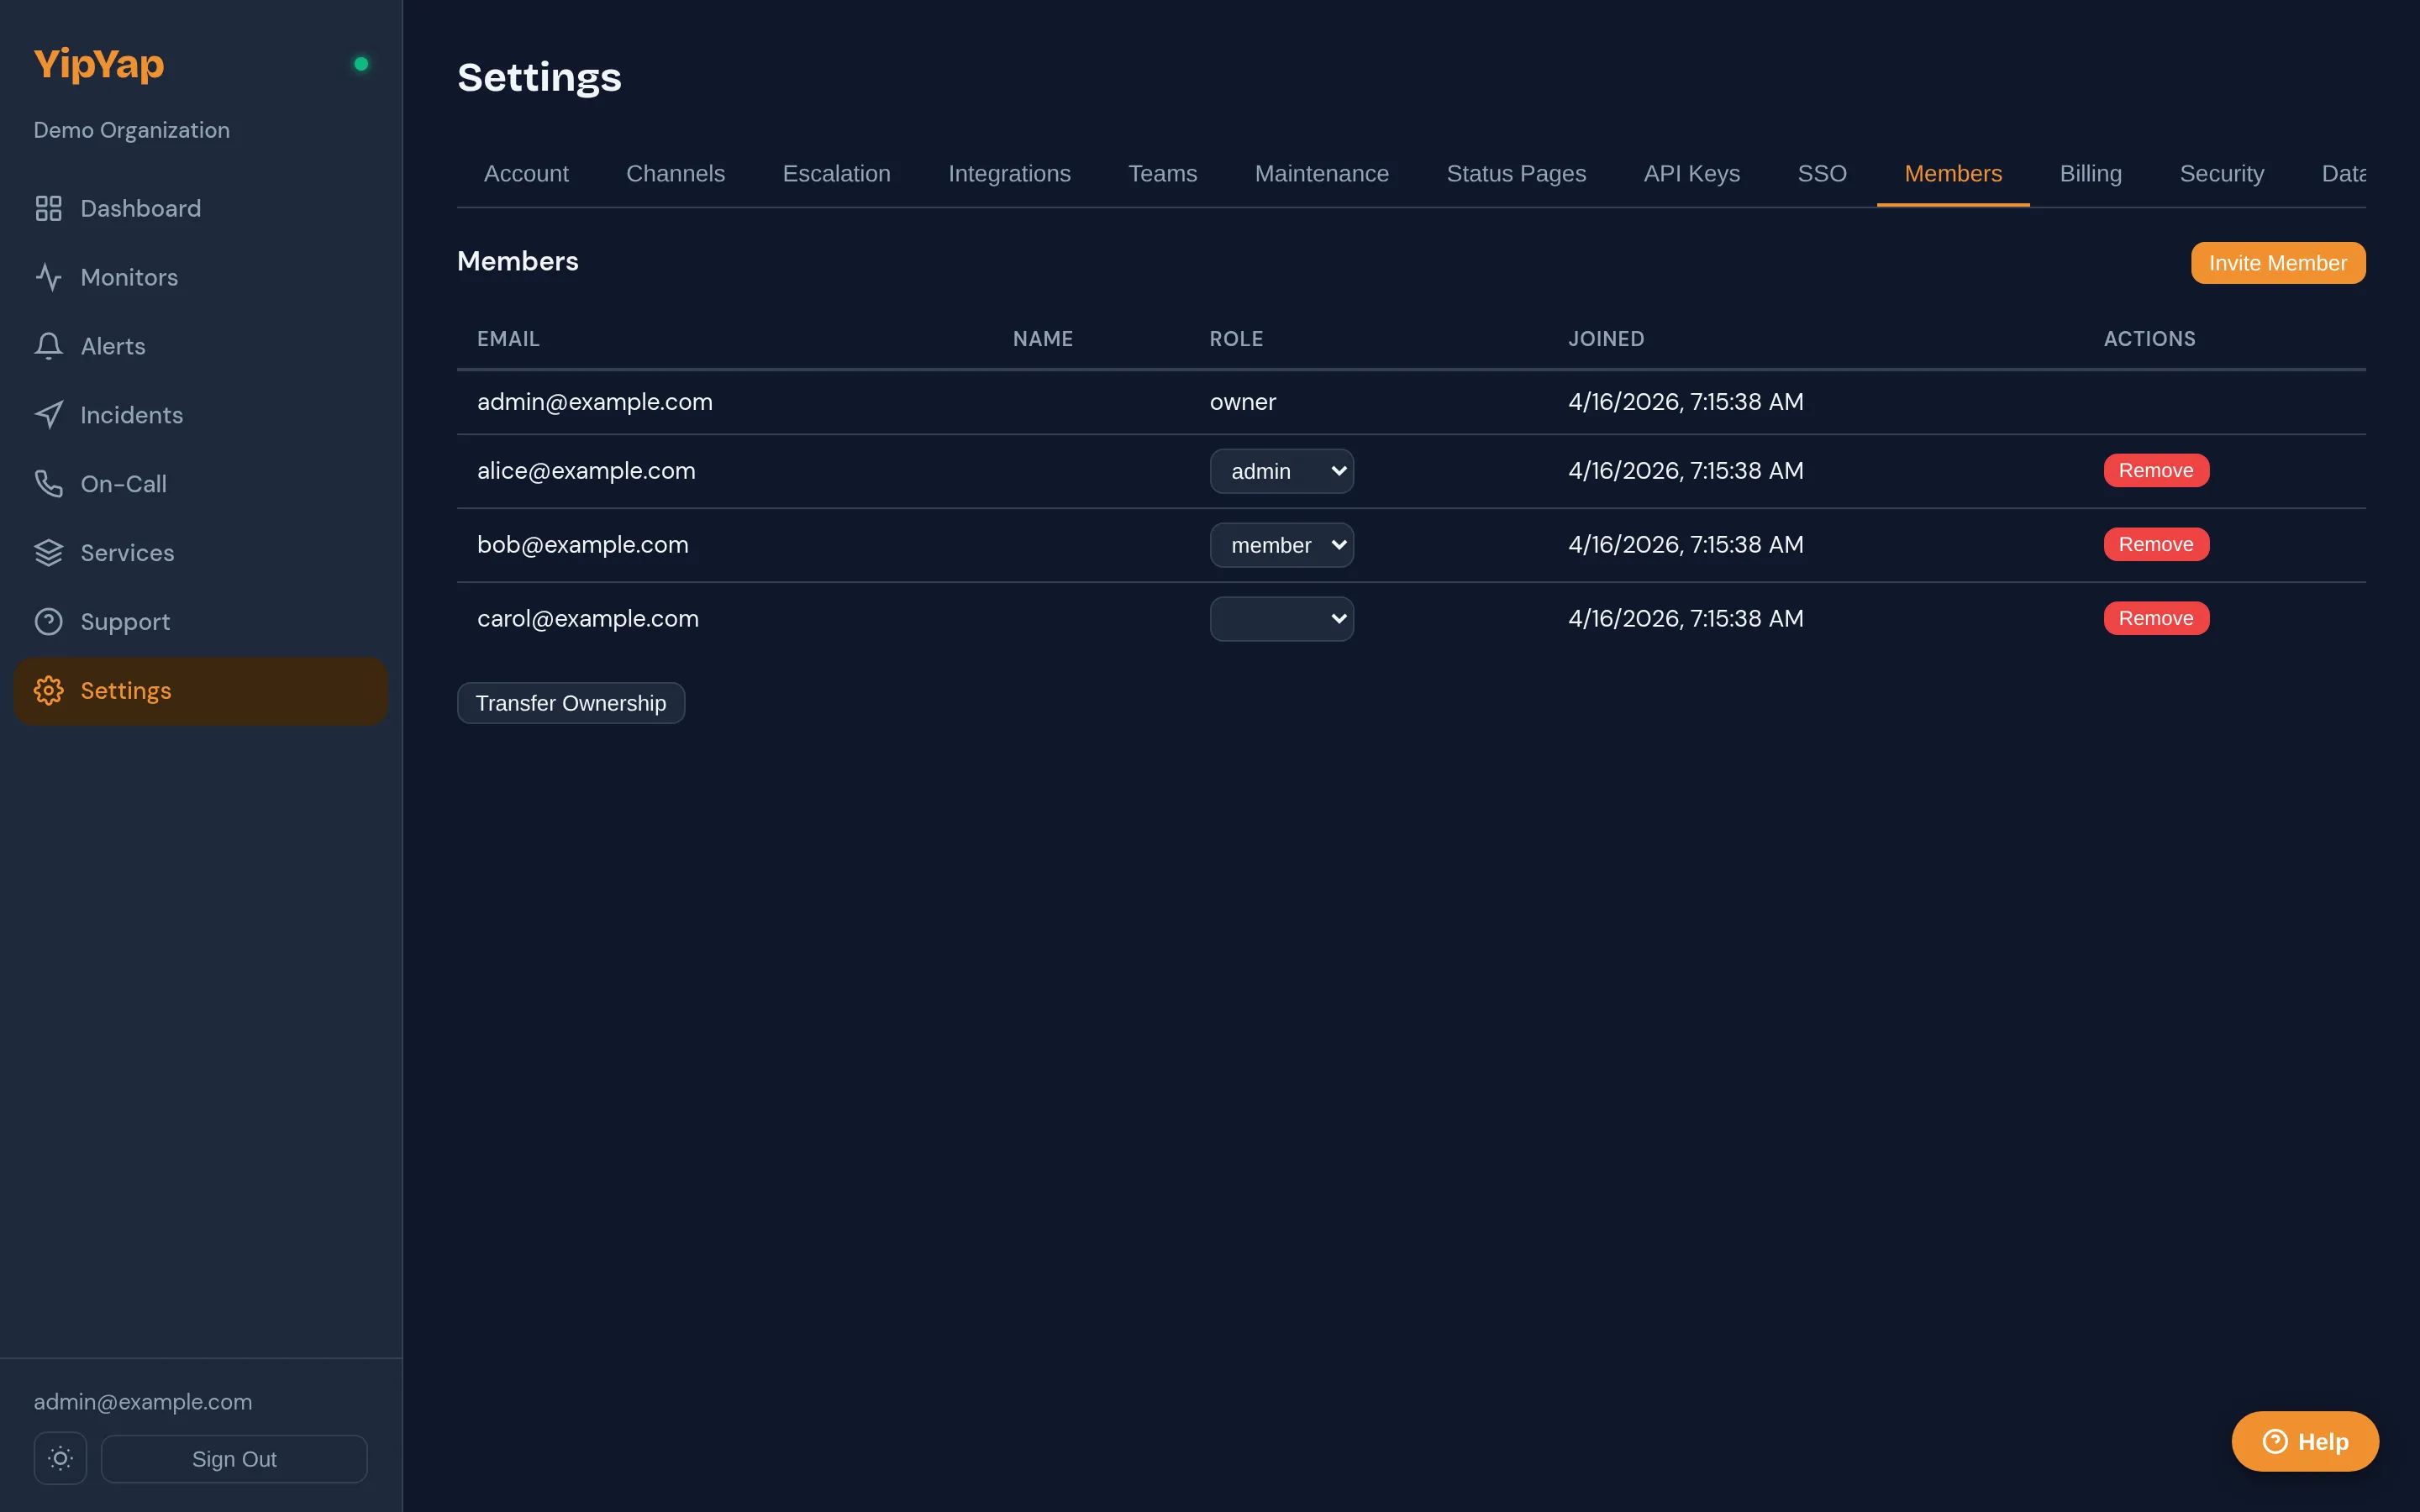Navigate to Incidents via sidebar icon
Image resolution: width=2420 pixels, height=1512 pixels.
tap(49, 414)
